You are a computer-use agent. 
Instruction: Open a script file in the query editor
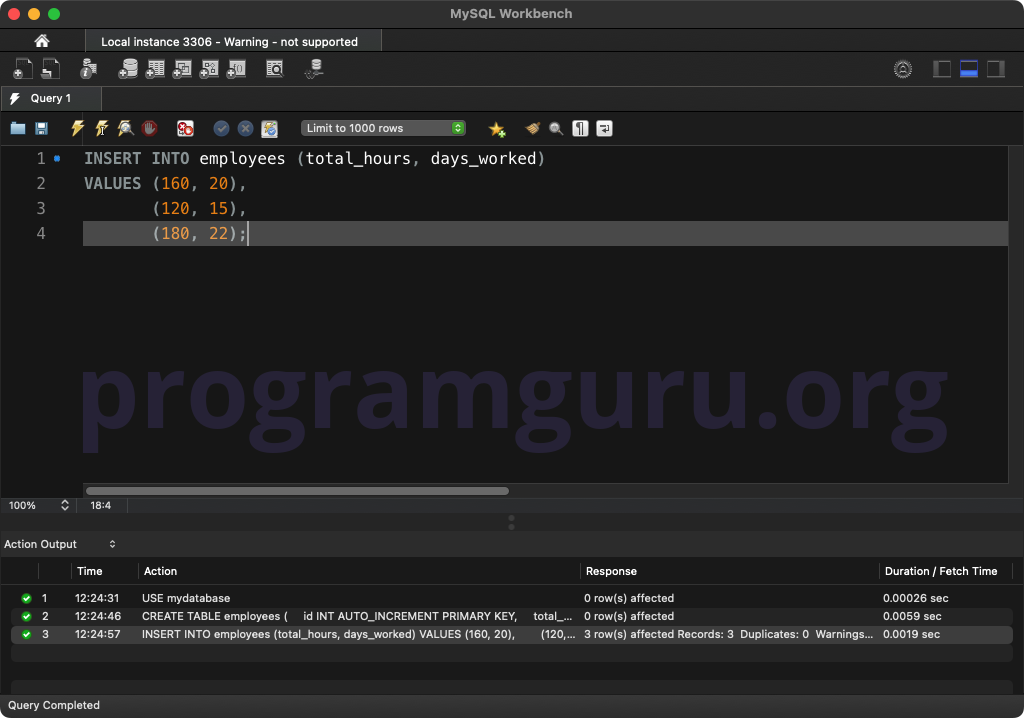(18, 128)
